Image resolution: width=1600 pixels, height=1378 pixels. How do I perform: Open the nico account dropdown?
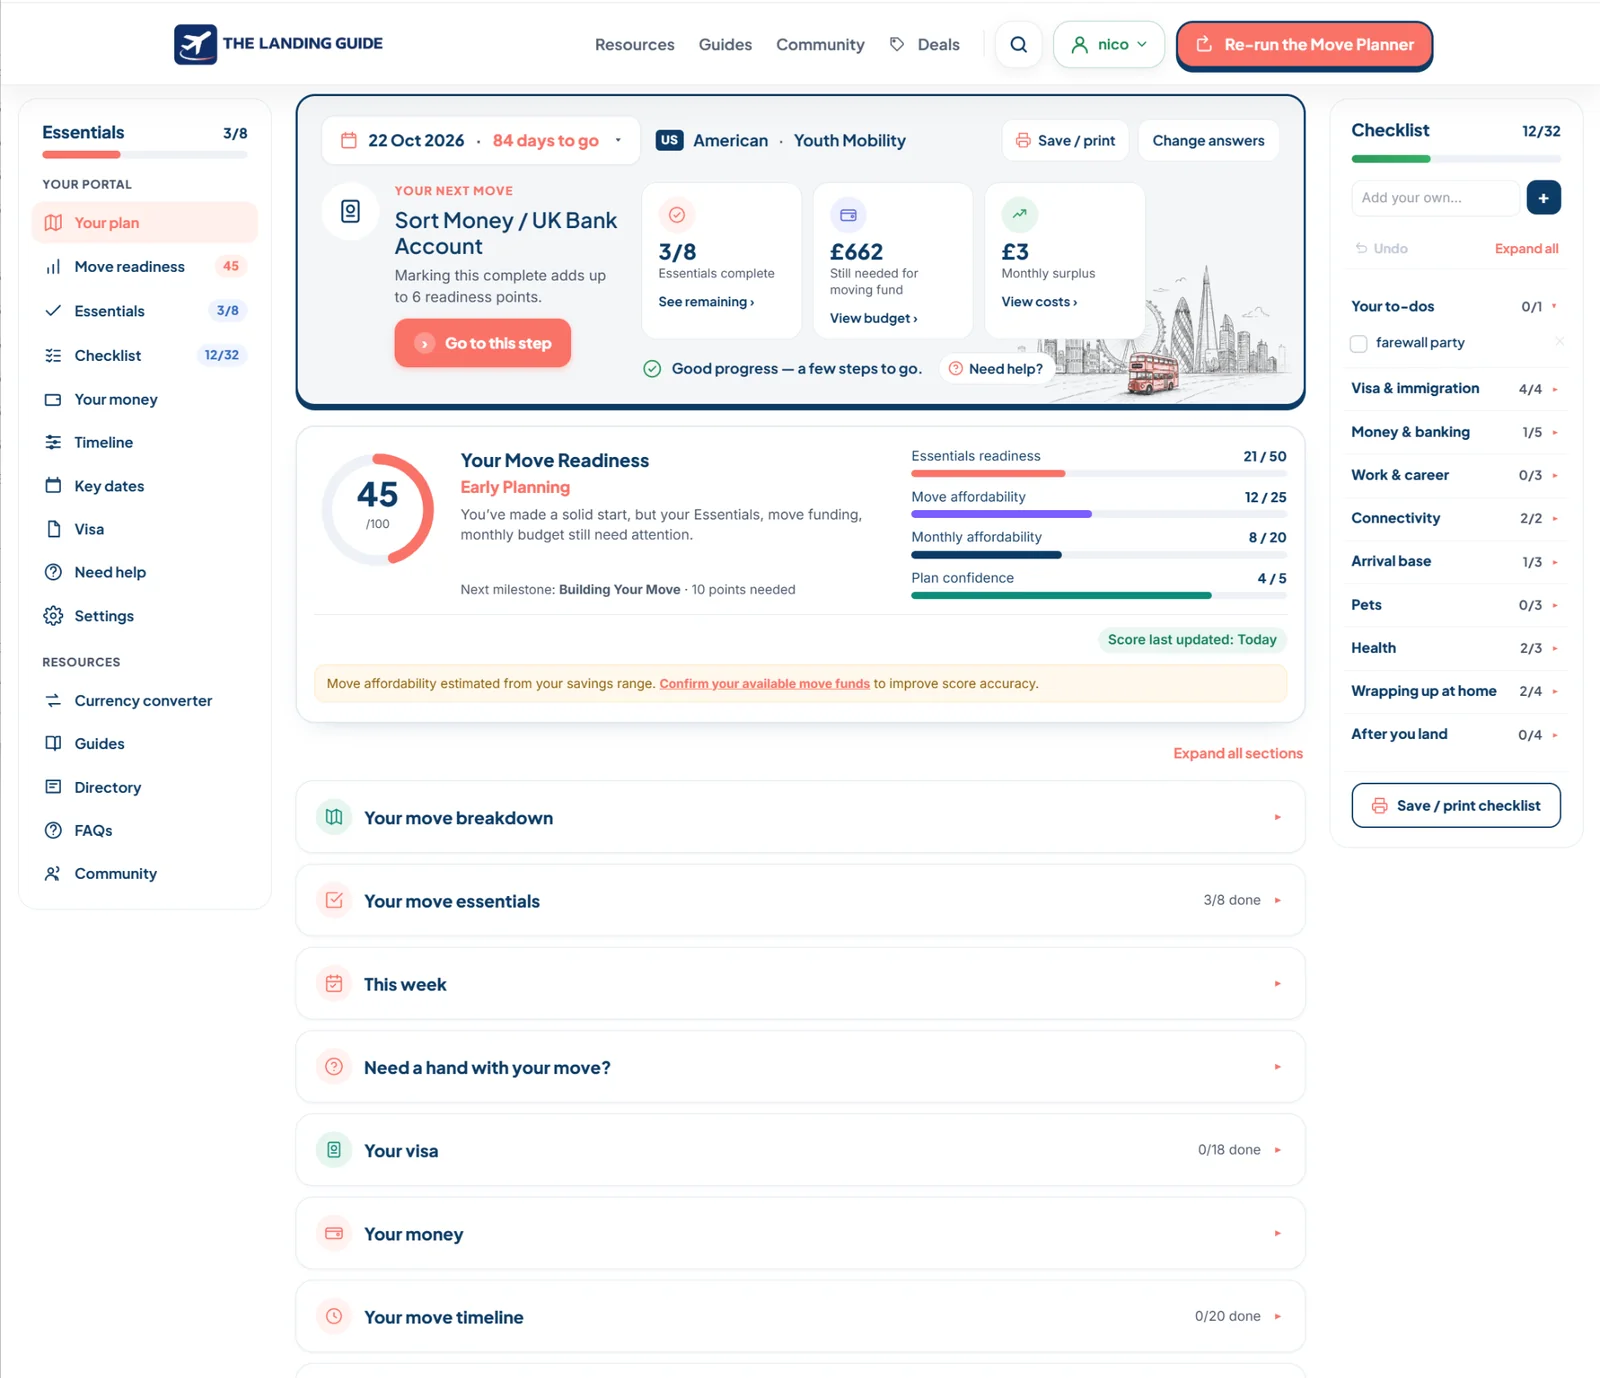[1108, 45]
